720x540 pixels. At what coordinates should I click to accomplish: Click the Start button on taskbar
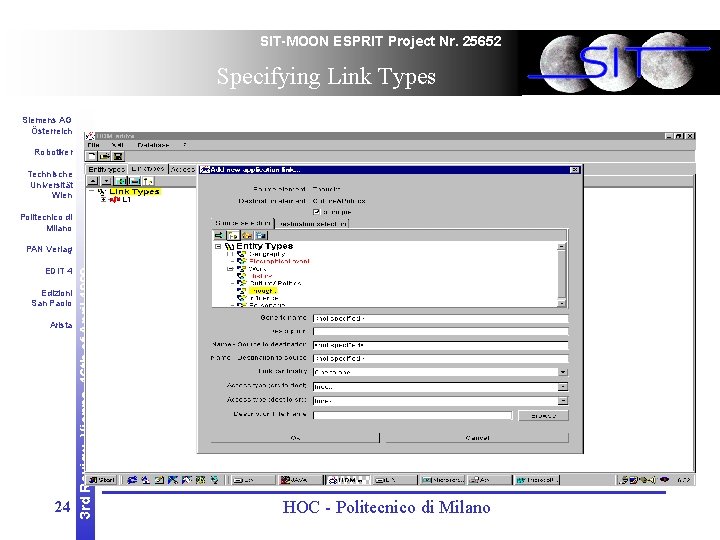point(102,480)
